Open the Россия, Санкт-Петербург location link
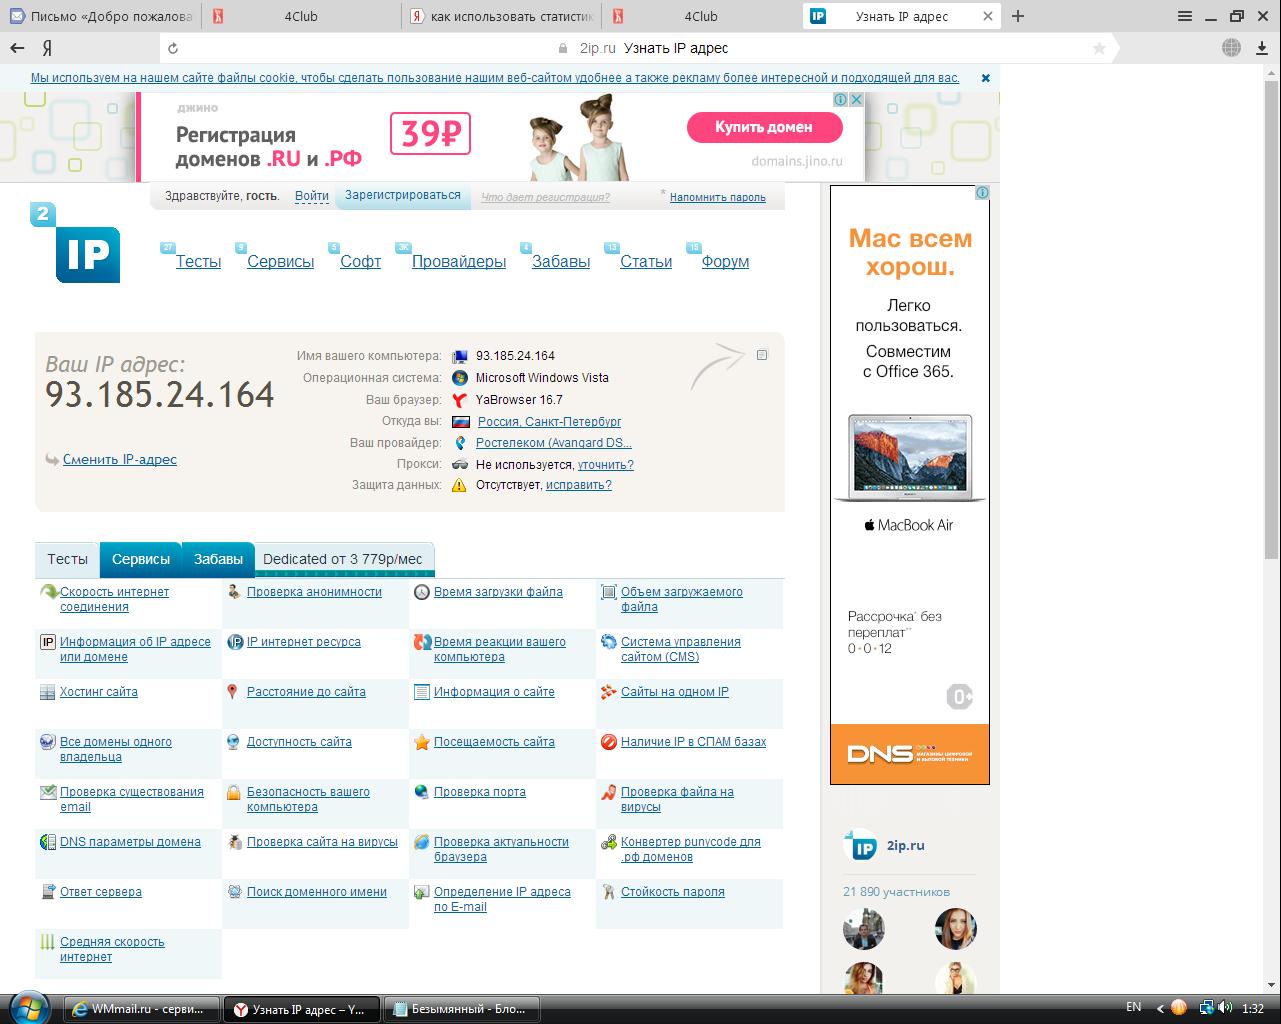1281x1024 pixels. point(549,421)
